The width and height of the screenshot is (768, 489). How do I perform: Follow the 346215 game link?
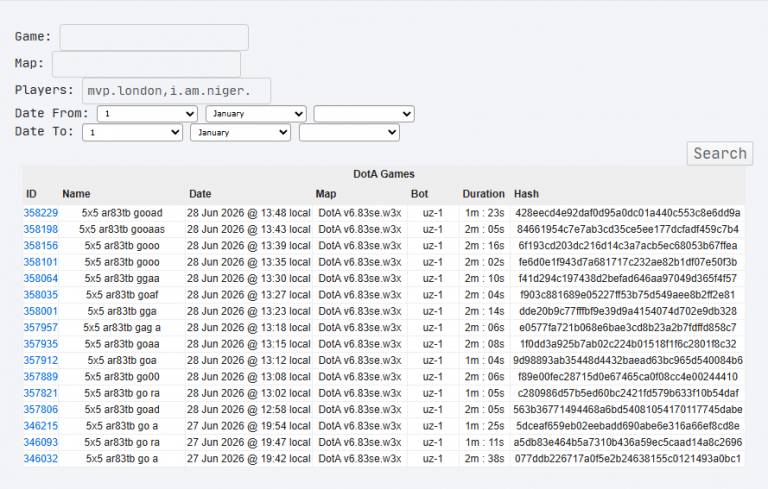(x=41, y=426)
